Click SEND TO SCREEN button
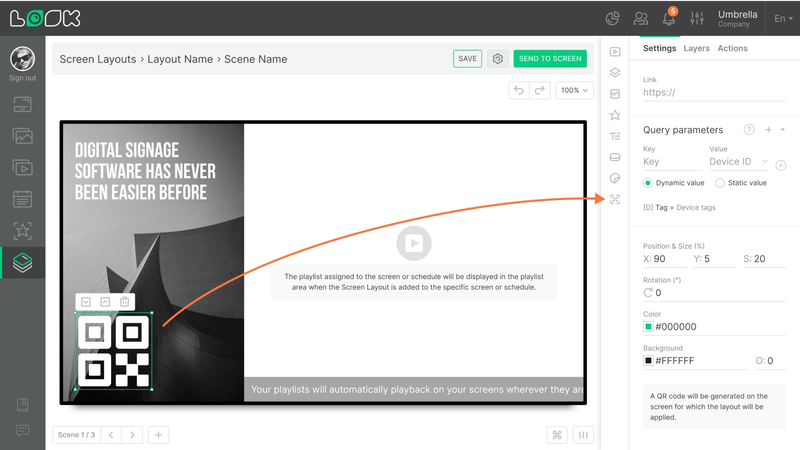800x450 pixels. click(x=550, y=59)
